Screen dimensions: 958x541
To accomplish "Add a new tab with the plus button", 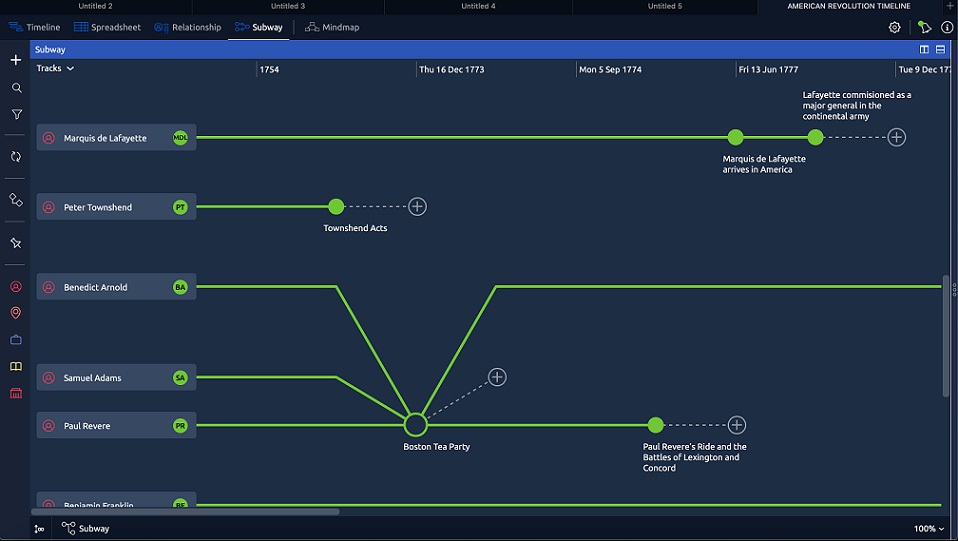I will coord(950,6).
